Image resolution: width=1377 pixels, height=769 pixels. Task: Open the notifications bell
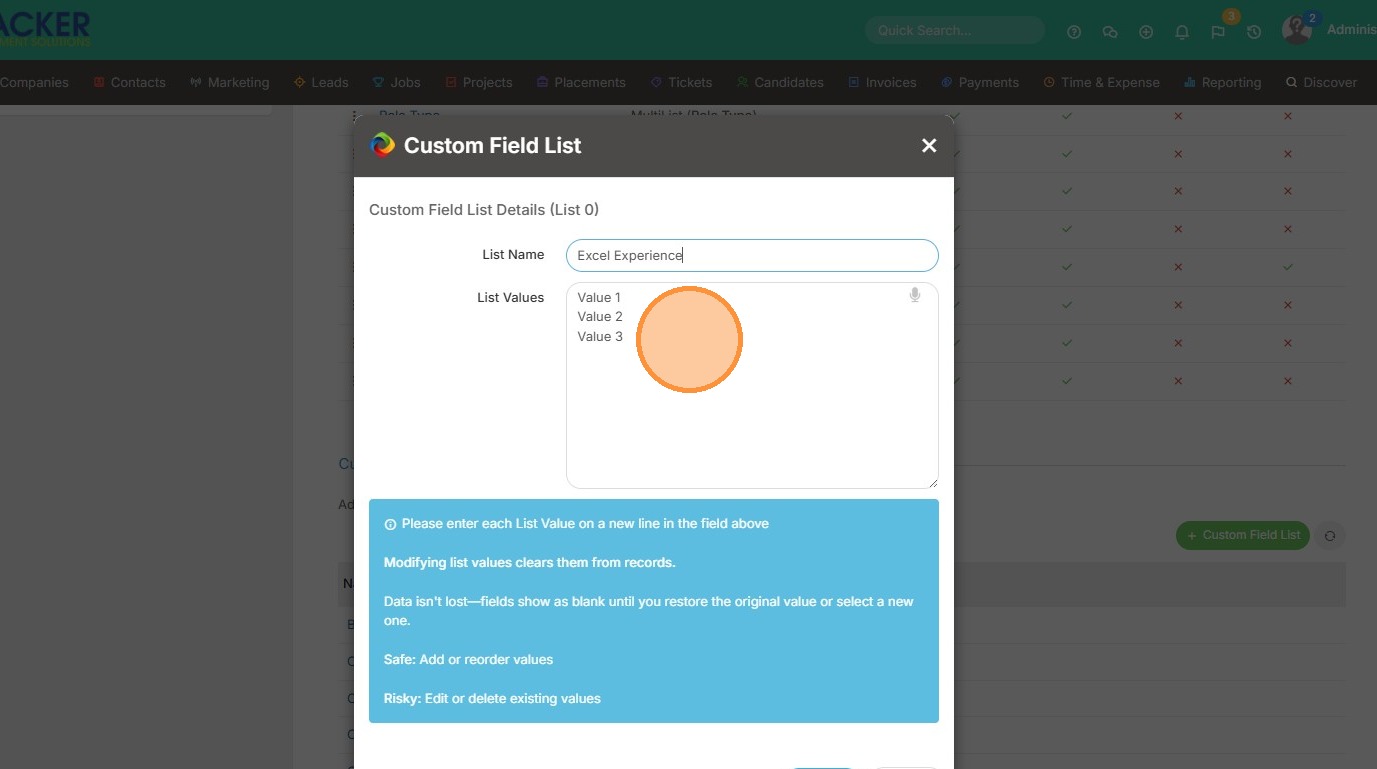coord(1182,32)
